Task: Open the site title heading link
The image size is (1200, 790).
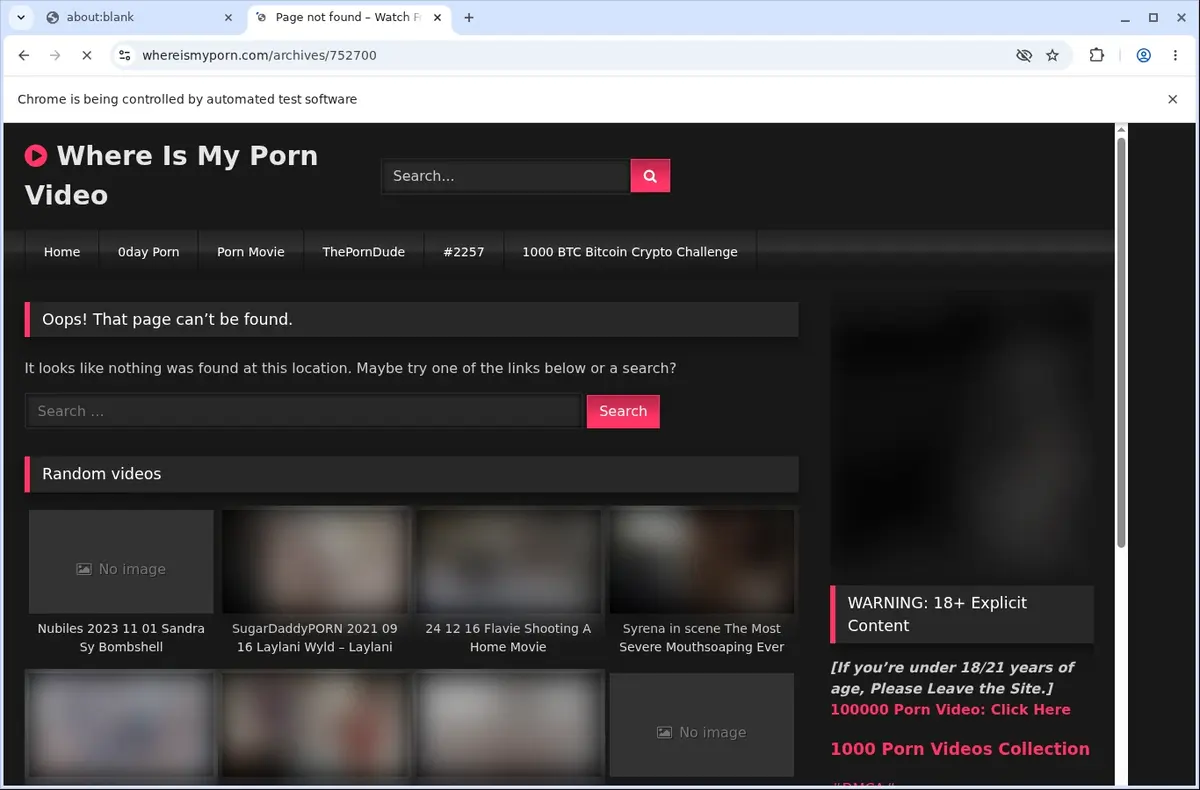Action: tap(171, 175)
